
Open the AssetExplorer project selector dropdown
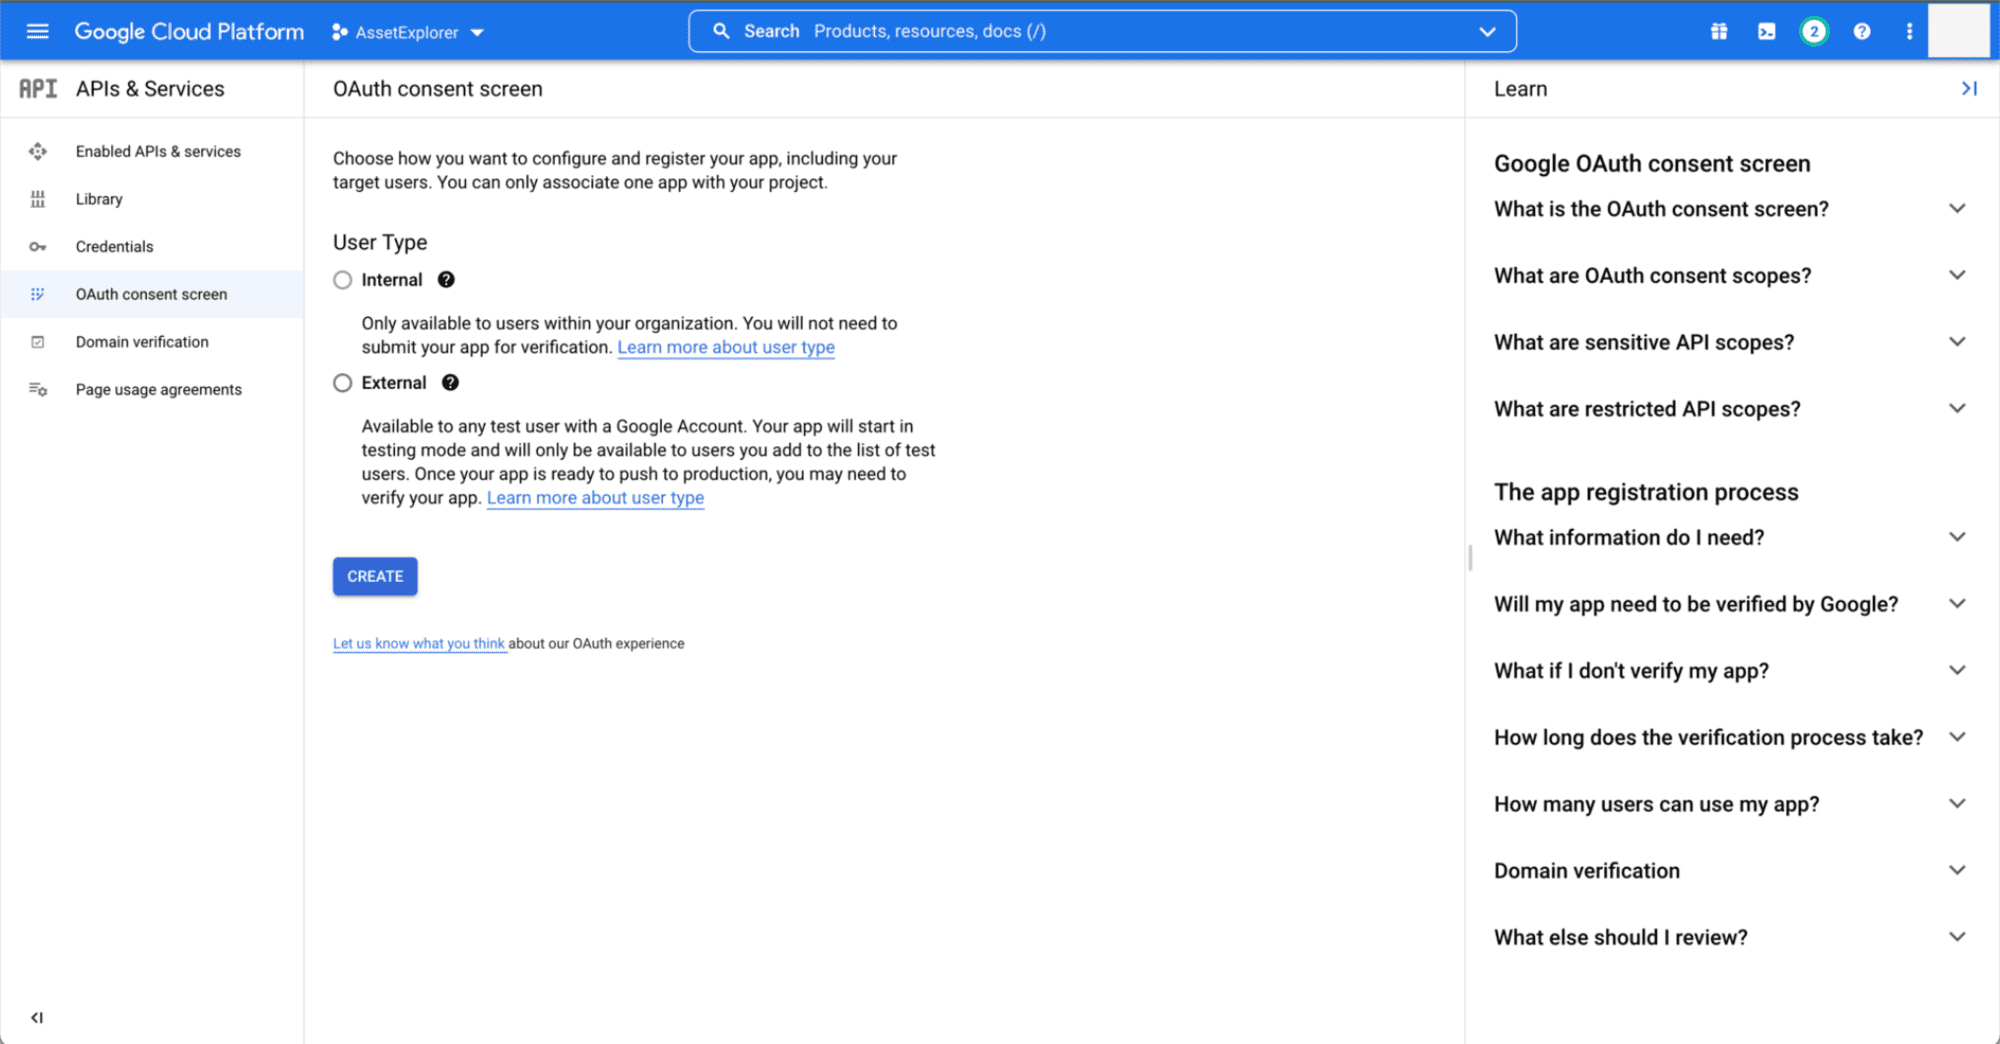[x=408, y=32]
